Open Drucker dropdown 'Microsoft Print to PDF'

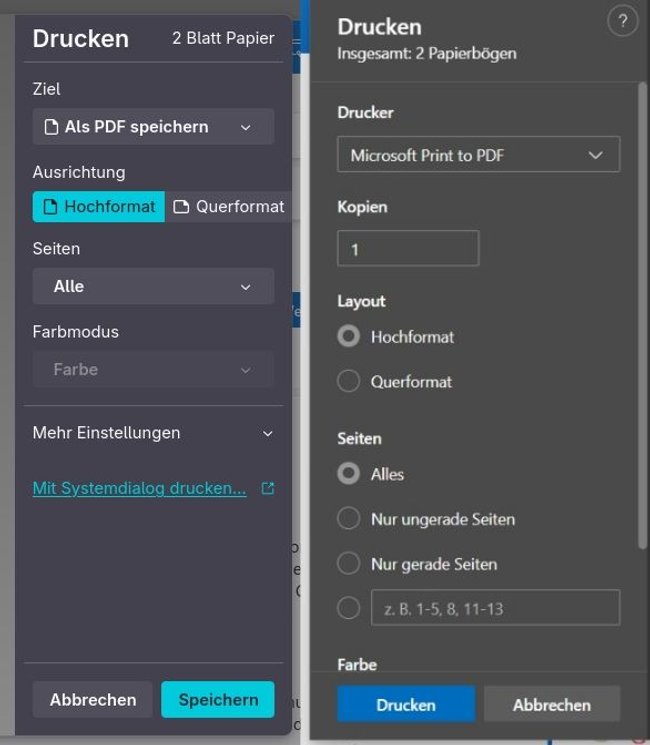pyautogui.click(x=478, y=154)
